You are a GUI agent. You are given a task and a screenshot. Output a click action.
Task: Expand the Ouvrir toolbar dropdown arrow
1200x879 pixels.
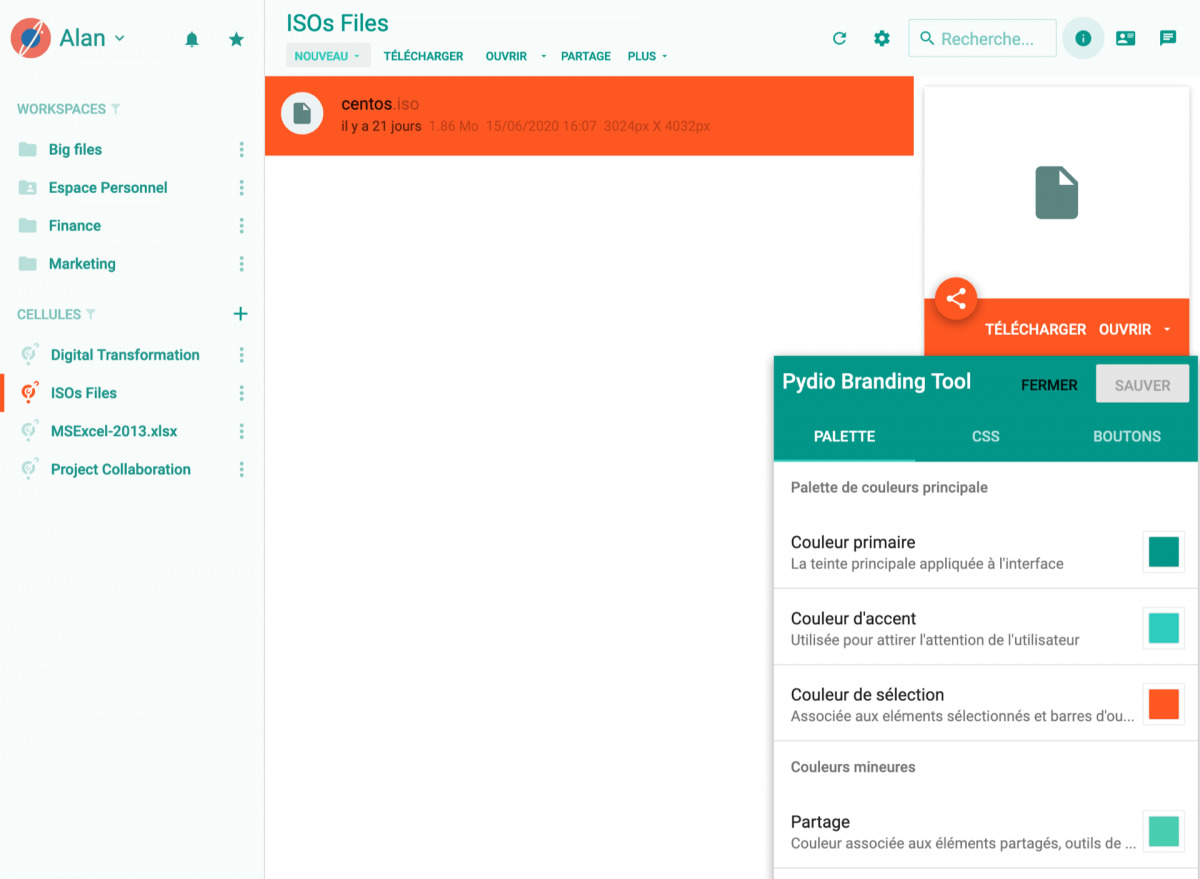point(544,57)
